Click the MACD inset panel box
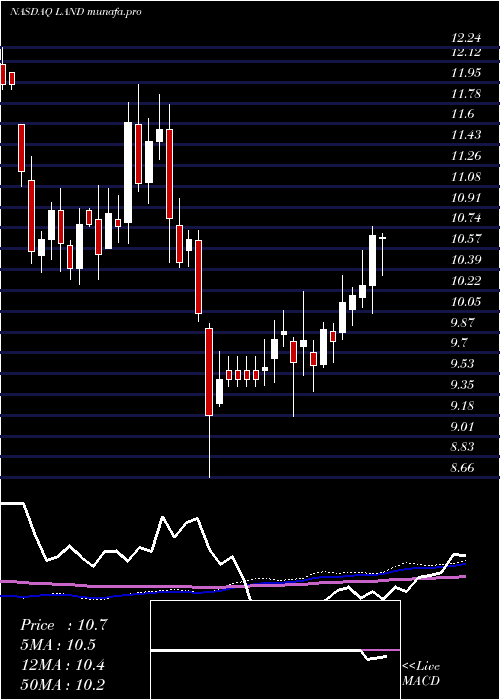 (275, 650)
